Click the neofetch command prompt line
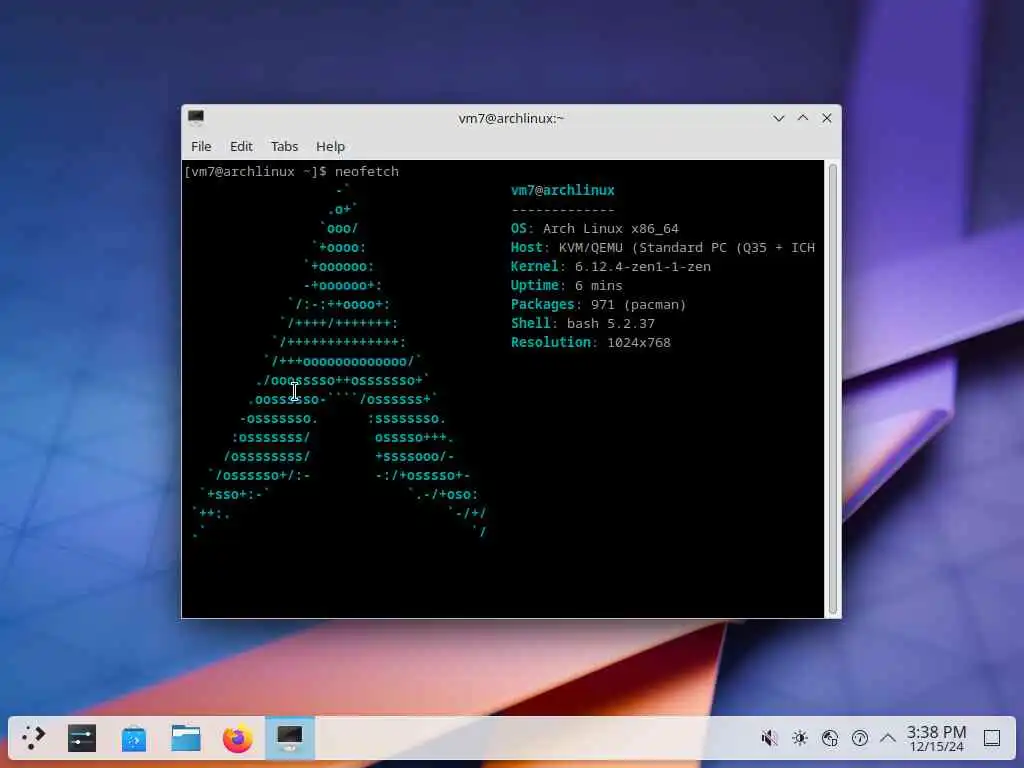The image size is (1024, 768). click(292, 172)
